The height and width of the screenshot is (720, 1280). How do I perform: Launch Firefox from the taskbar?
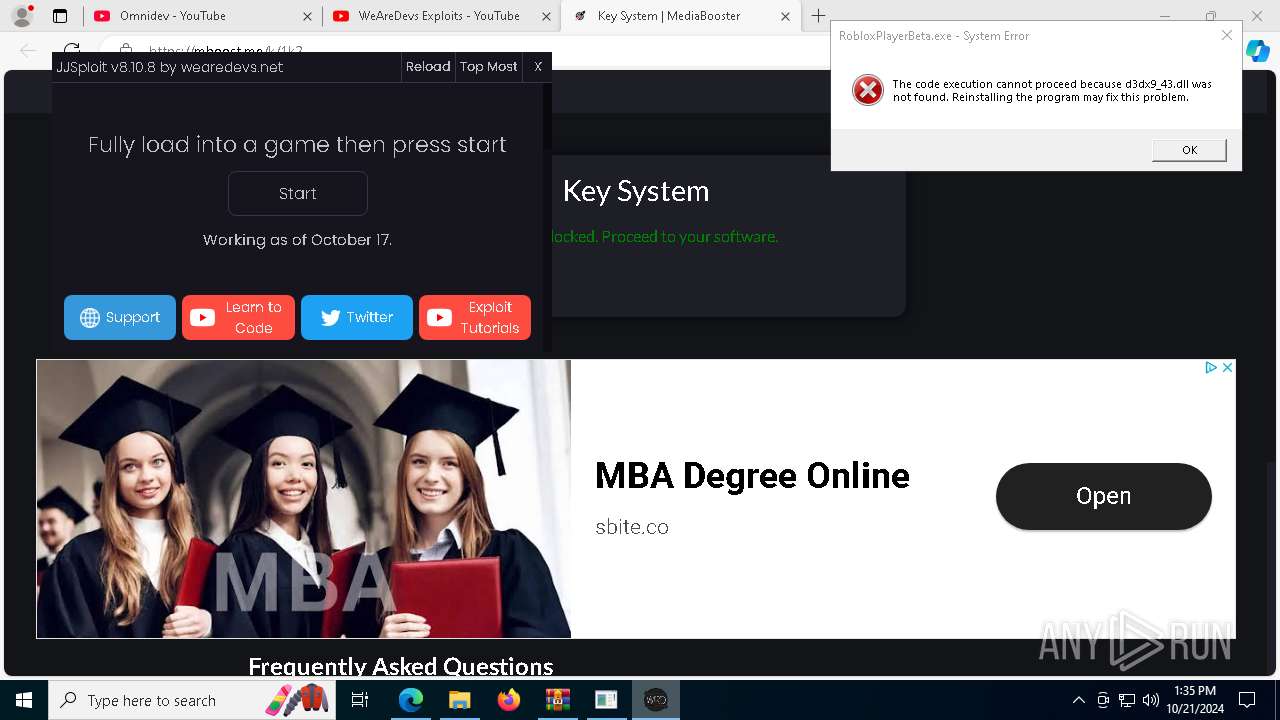[508, 700]
